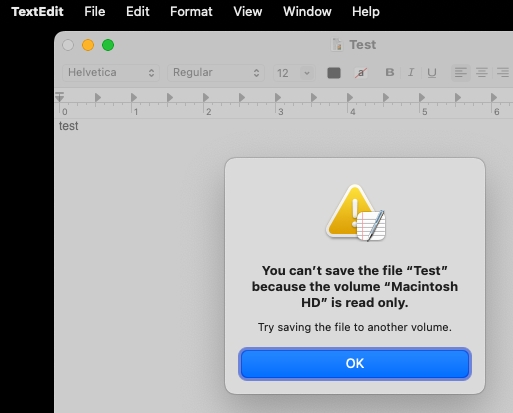Click the tab stop just after ruler mark 4
Viewport: 513px width, 413px height.
coord(350,97)
